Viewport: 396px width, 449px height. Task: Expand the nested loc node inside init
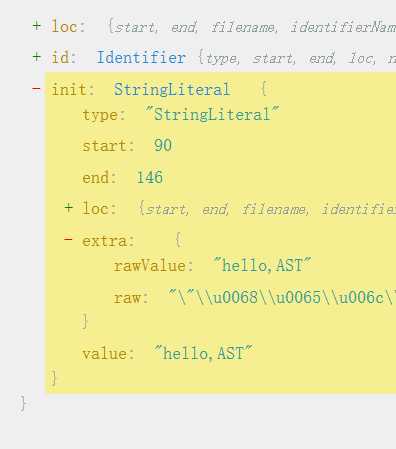coord(69,208)
